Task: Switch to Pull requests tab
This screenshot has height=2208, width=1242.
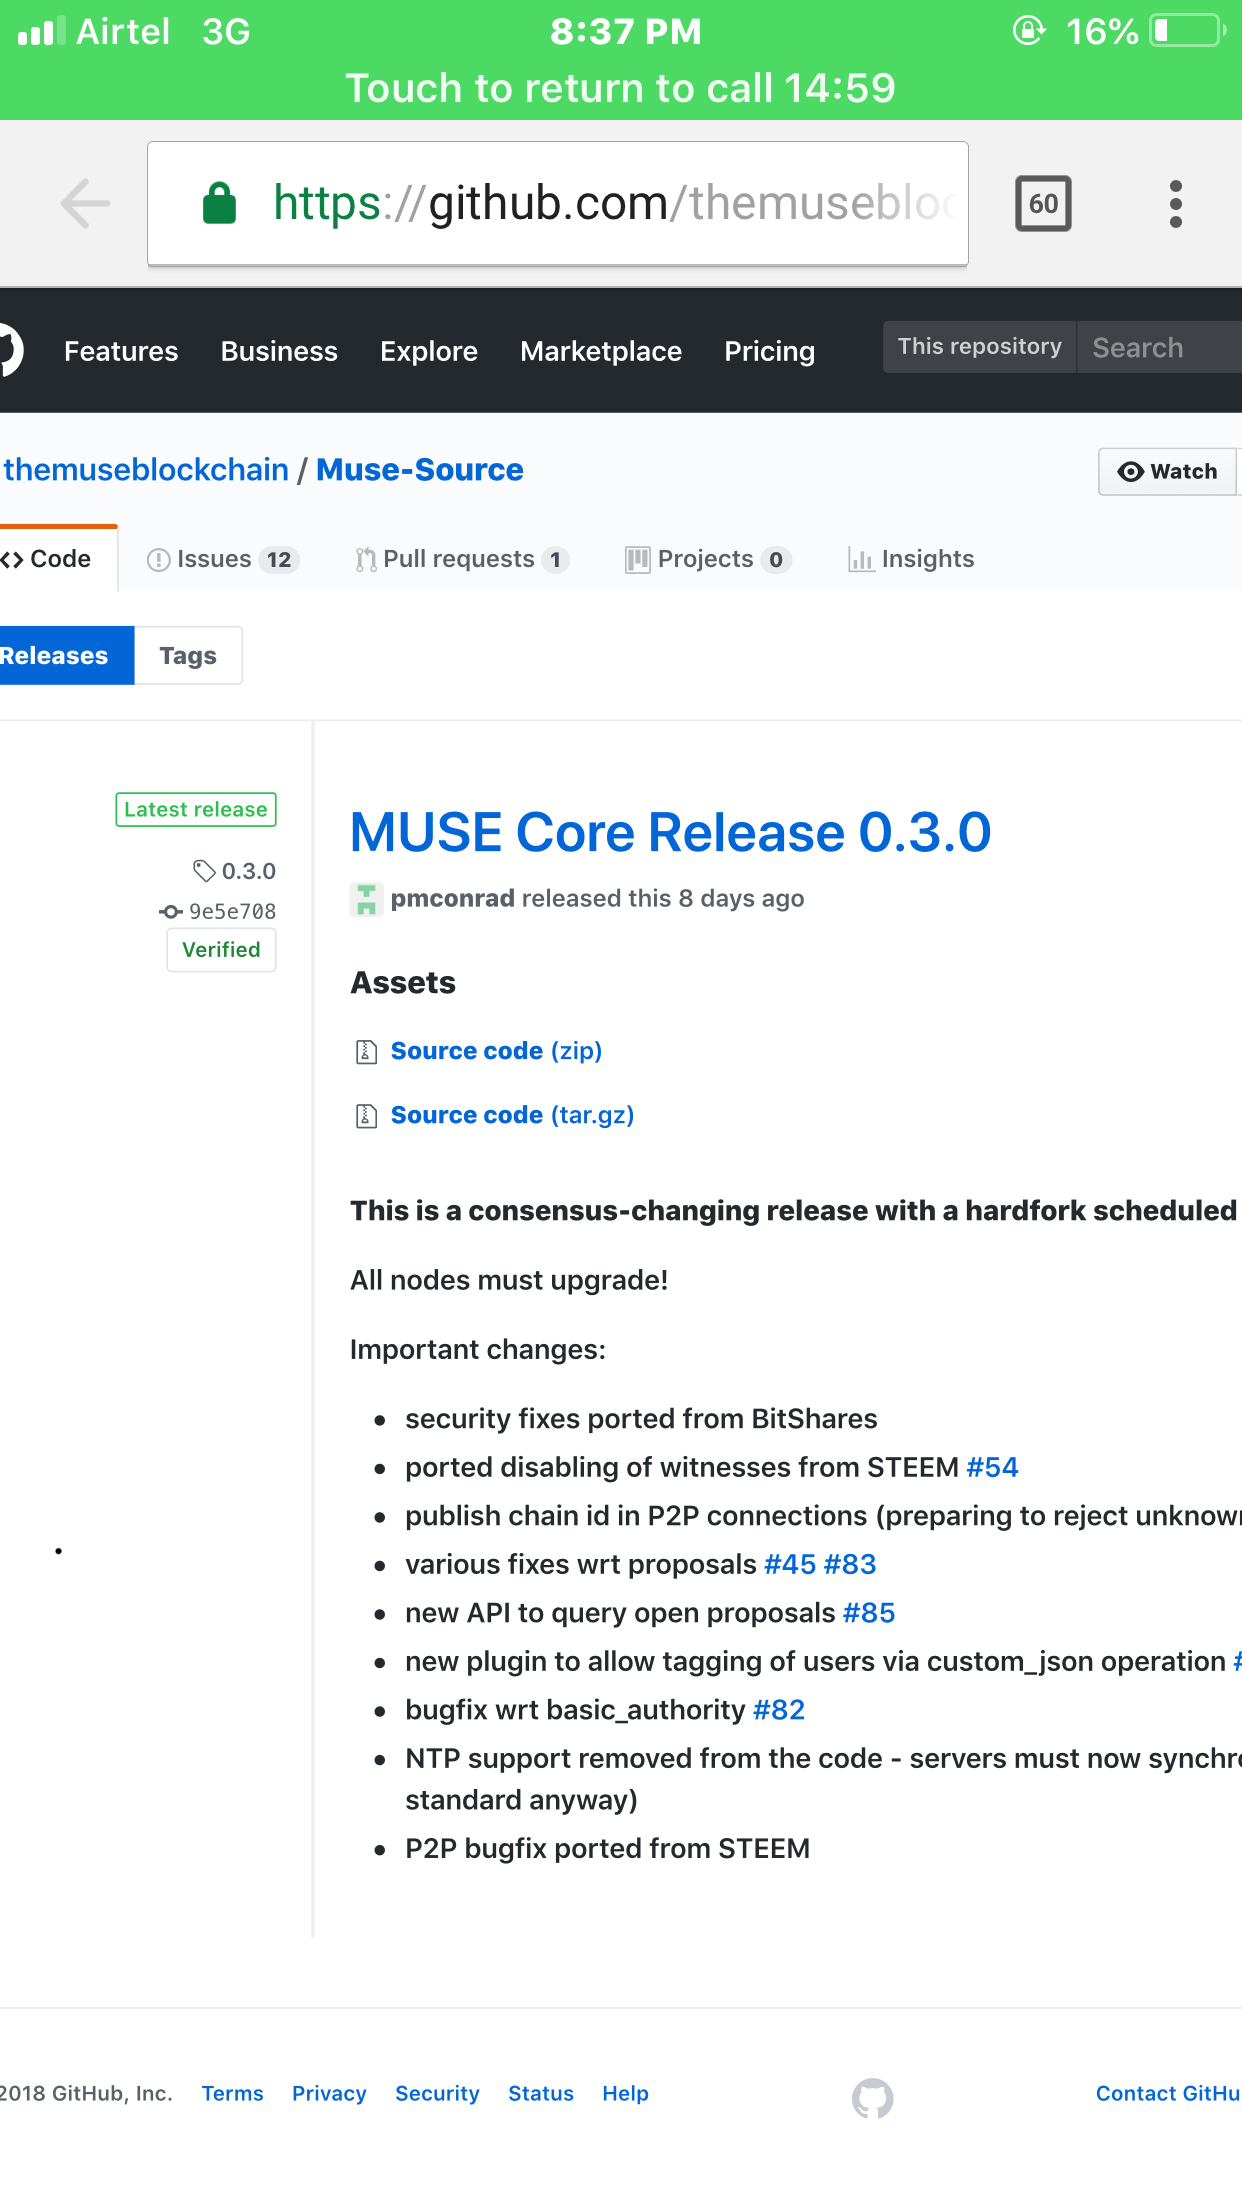Action: 462,559
